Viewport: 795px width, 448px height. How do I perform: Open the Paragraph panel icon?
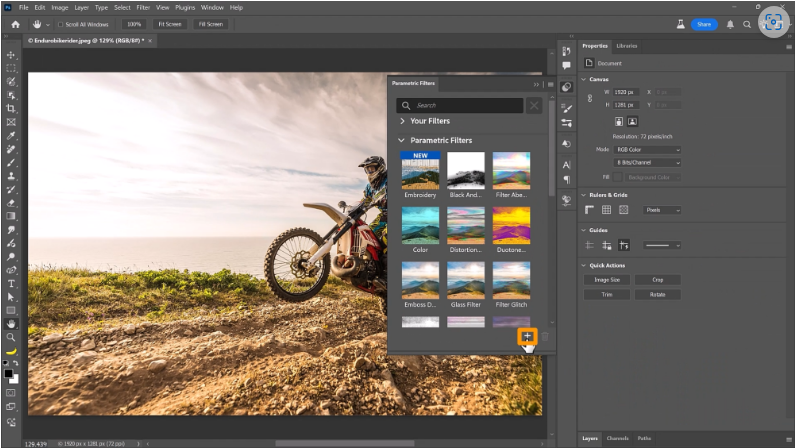[x=566, y=179]
